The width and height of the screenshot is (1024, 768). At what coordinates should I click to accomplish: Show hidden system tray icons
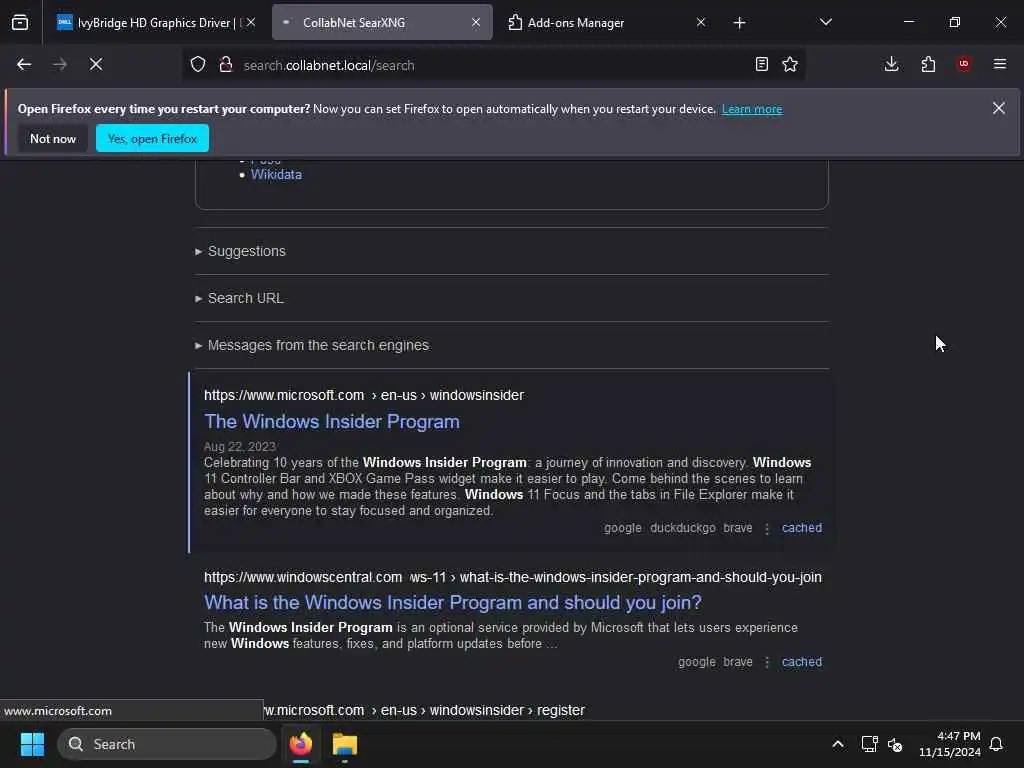(x=838, y=744)
